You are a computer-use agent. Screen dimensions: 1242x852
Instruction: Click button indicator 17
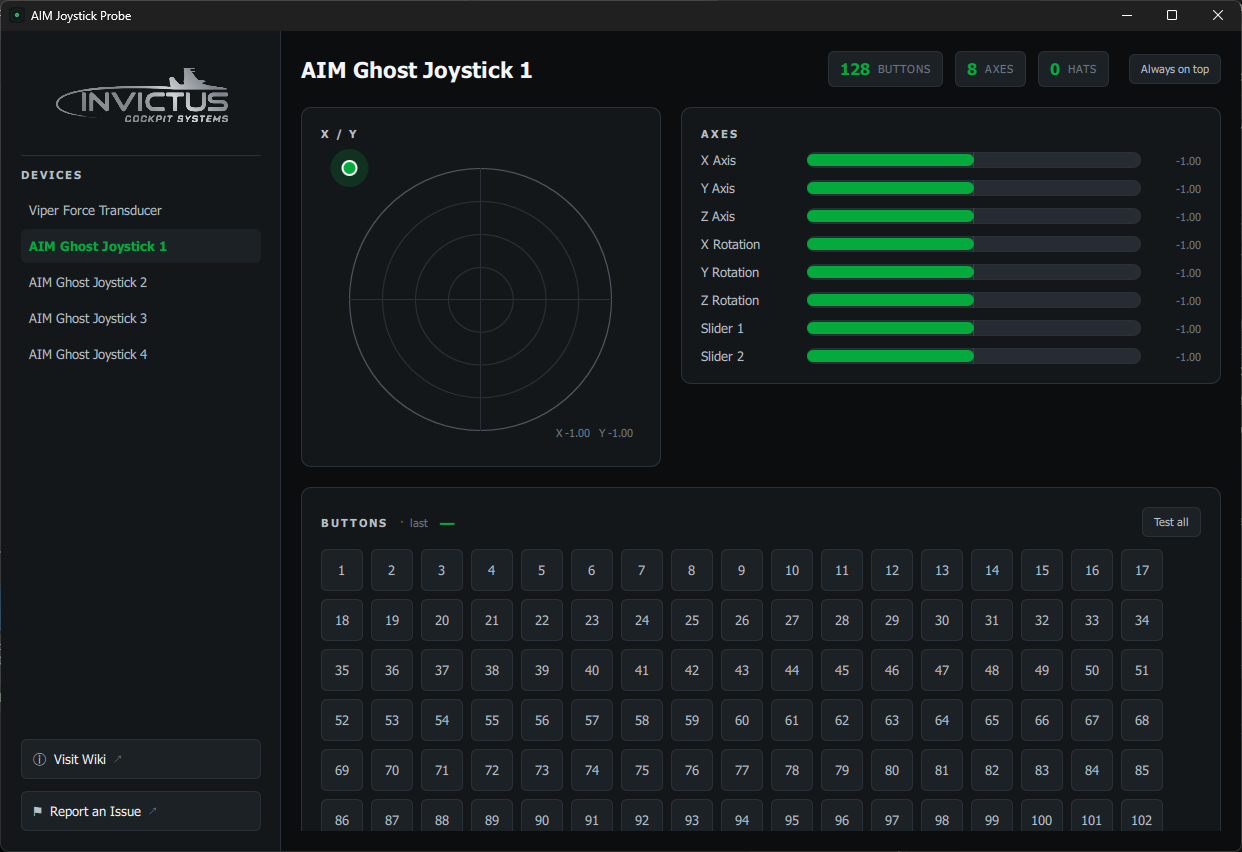[1142, 570]
